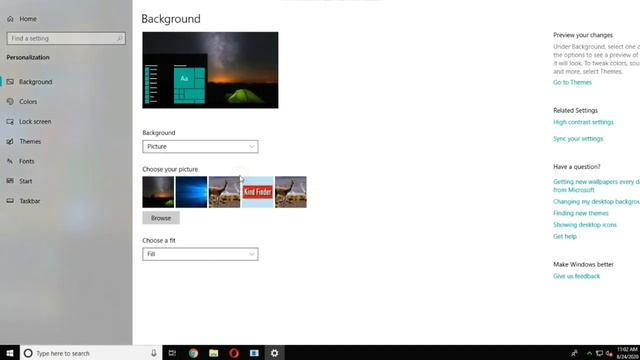Go to Lock screen settings page
This screenshot has width=640, height=360.
pyautogui.click(x=35, y=122)
